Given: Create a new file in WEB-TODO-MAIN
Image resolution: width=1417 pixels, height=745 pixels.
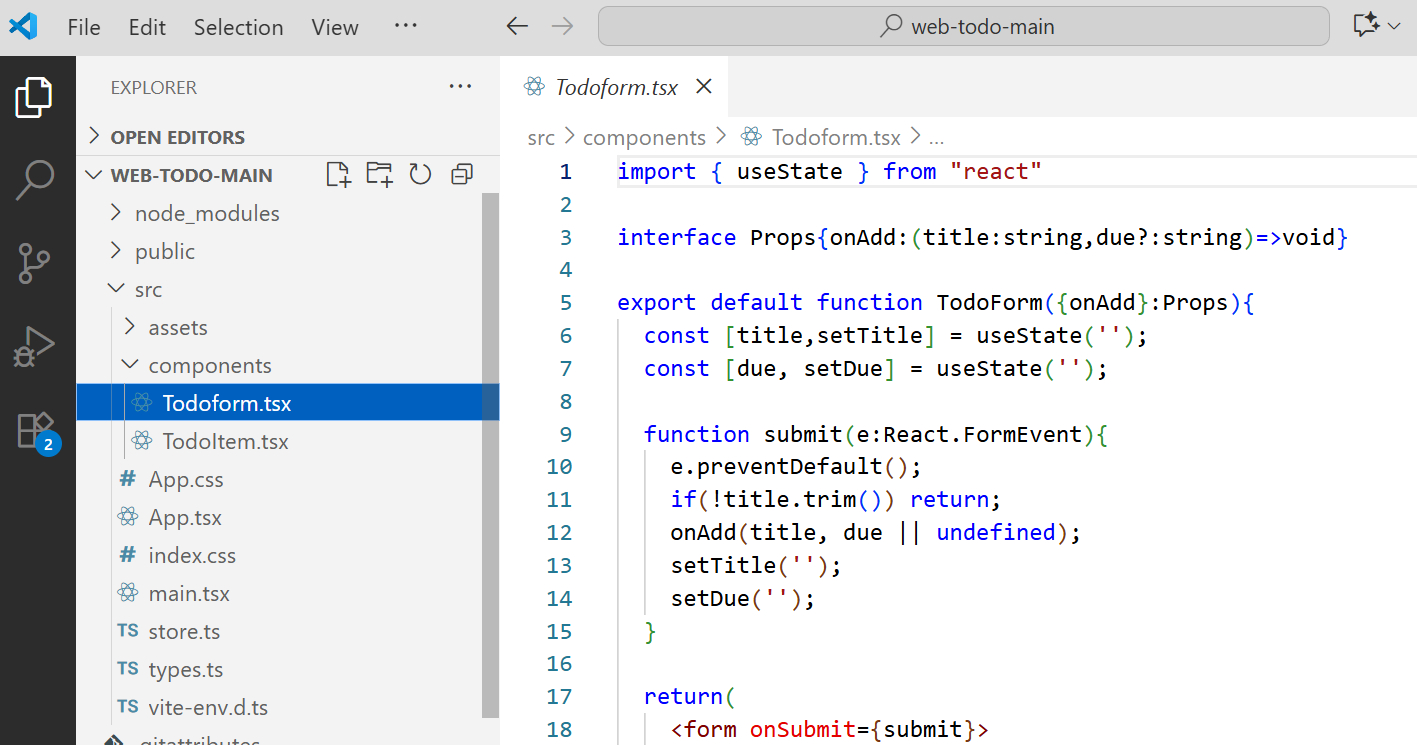Looking at the screenshot, I should pos(339,175).
